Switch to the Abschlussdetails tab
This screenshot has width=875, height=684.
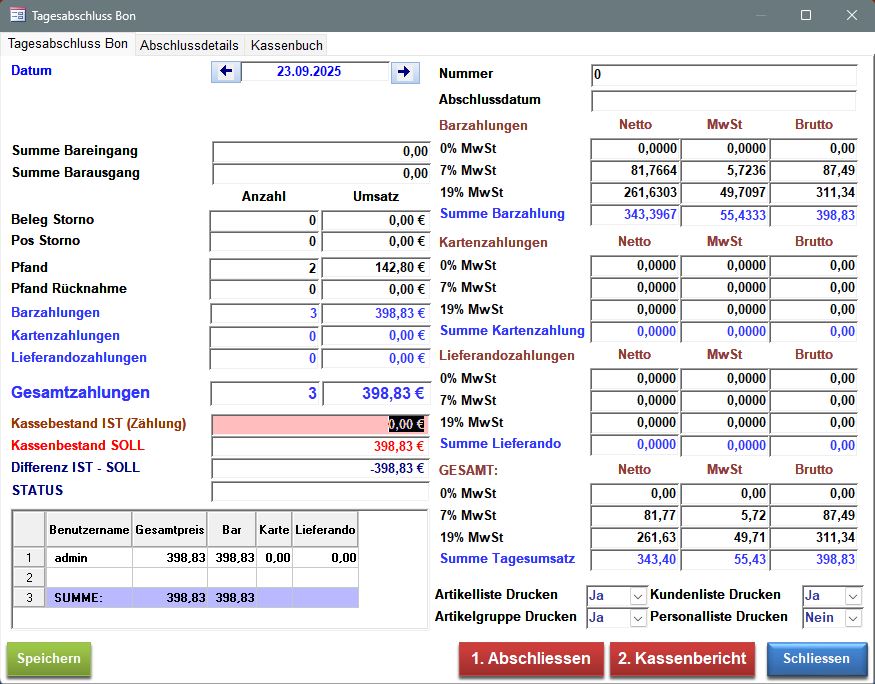pyautogui.click(x=189, y=45)
